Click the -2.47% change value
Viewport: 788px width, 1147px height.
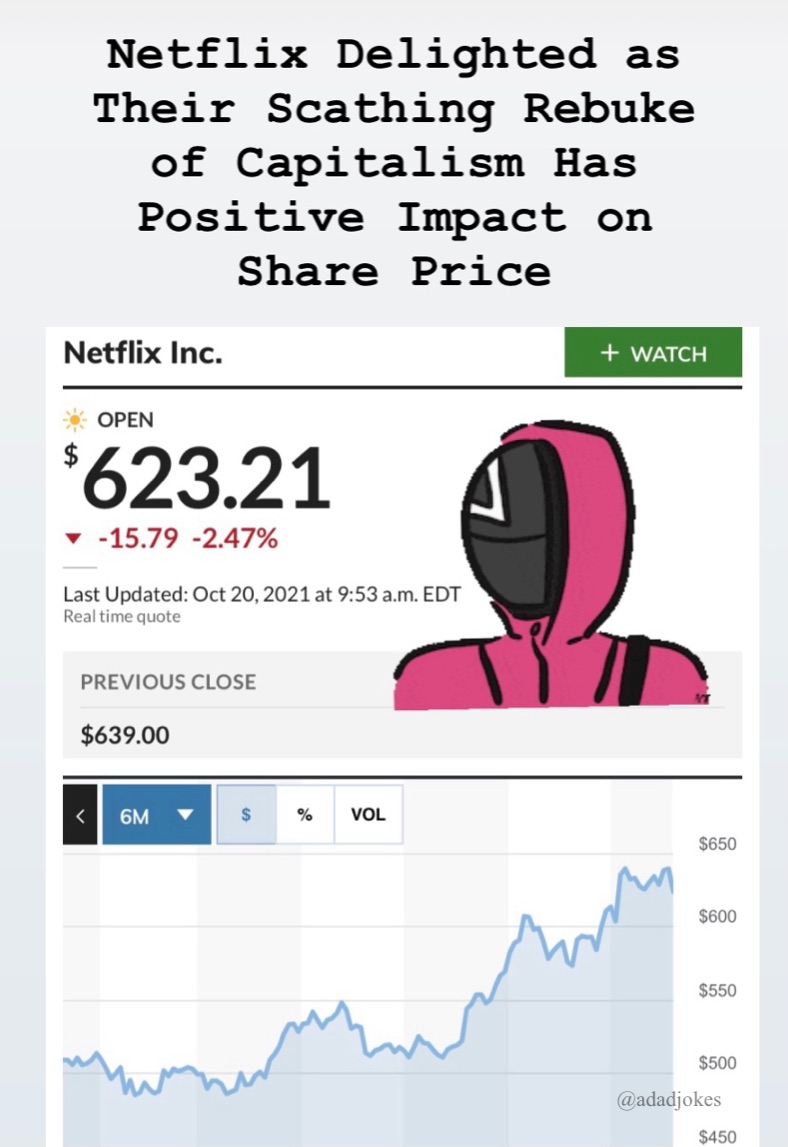pos(235,538)
